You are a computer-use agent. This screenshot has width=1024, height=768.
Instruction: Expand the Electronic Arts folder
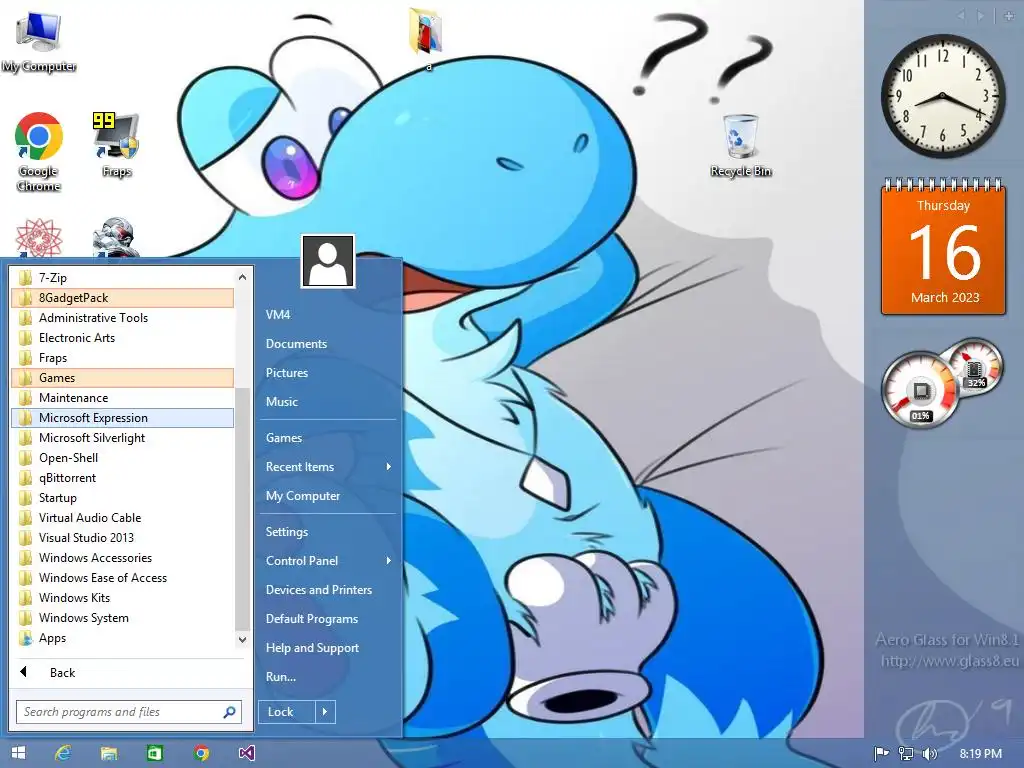pos(122,338)
